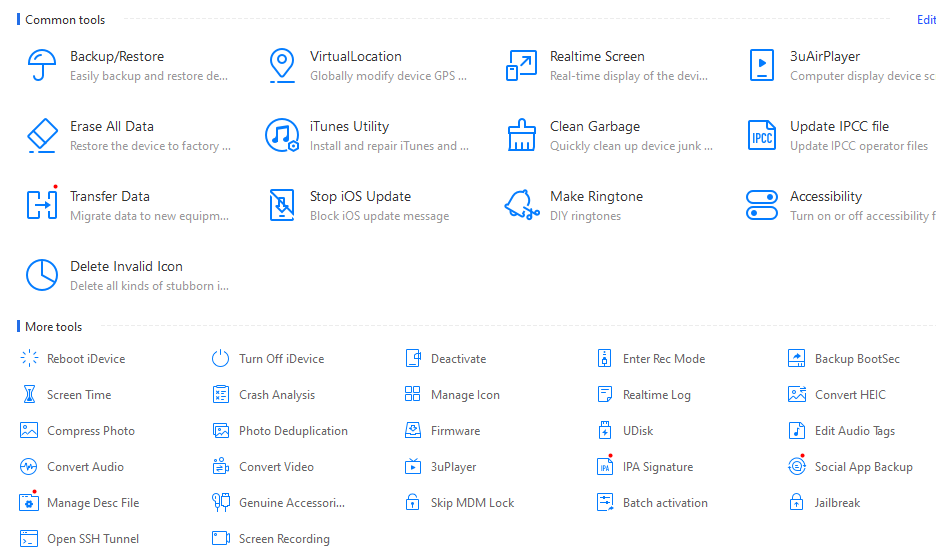This screenshot has width=936, height=552.
Task: Click the VirtualLocation pin icon
Action: click(282, 65)
